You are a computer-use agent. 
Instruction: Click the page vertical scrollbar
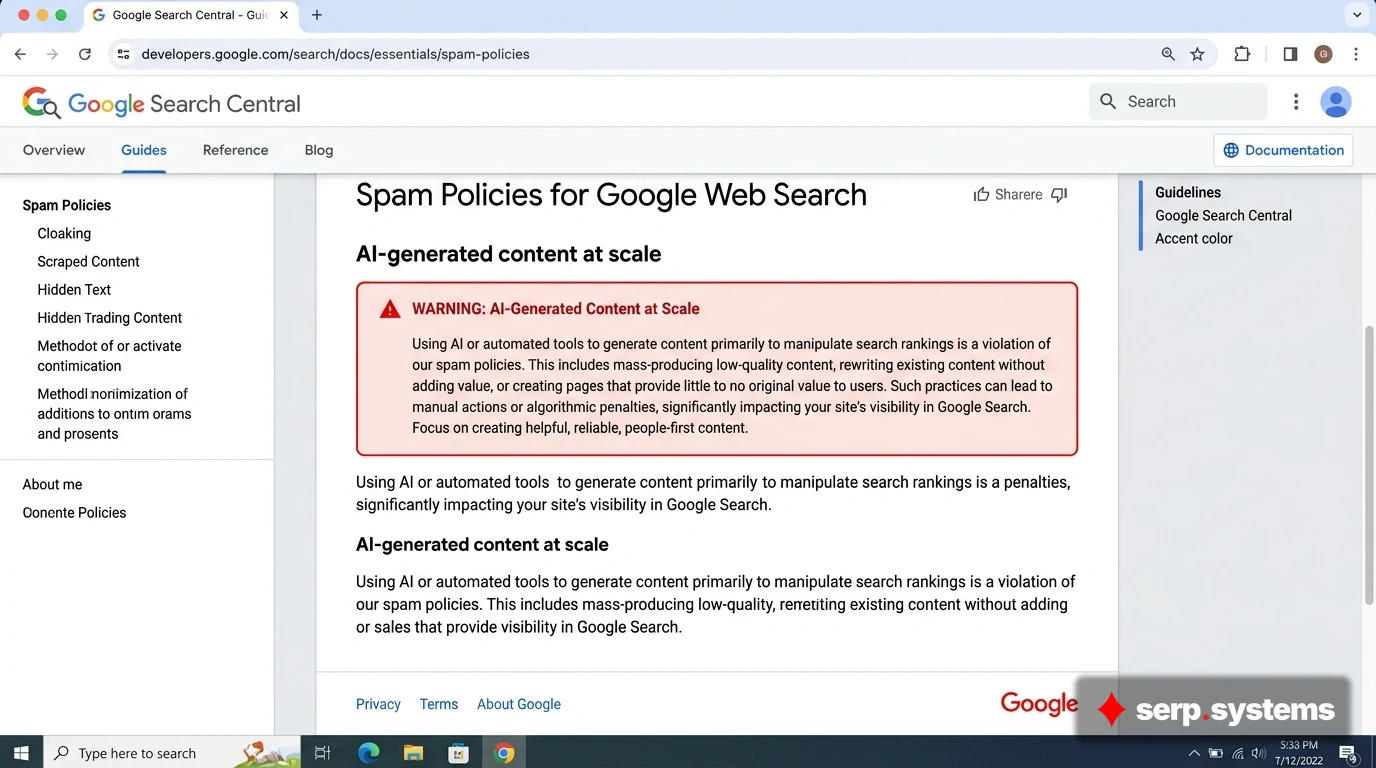pos(1370,464)
